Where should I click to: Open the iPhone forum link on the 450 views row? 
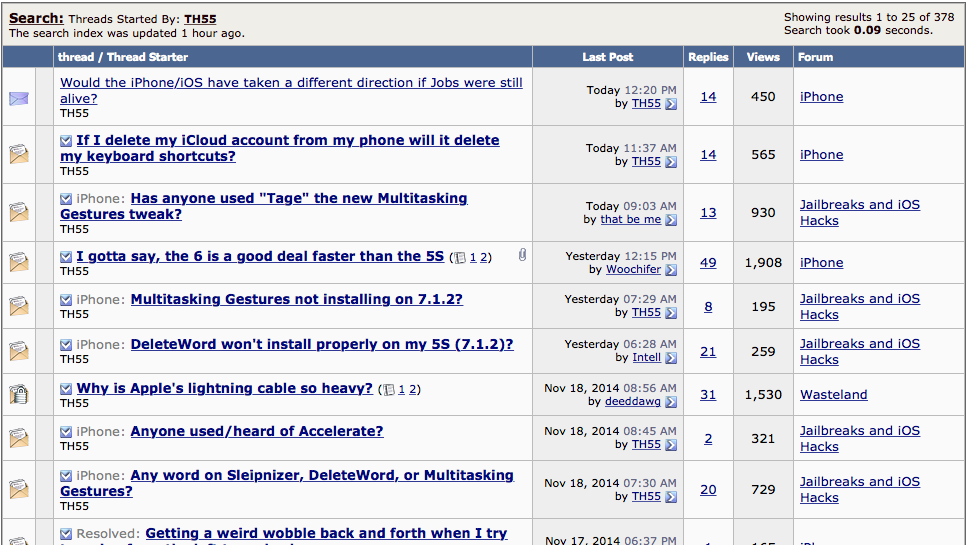click(822, 97)
